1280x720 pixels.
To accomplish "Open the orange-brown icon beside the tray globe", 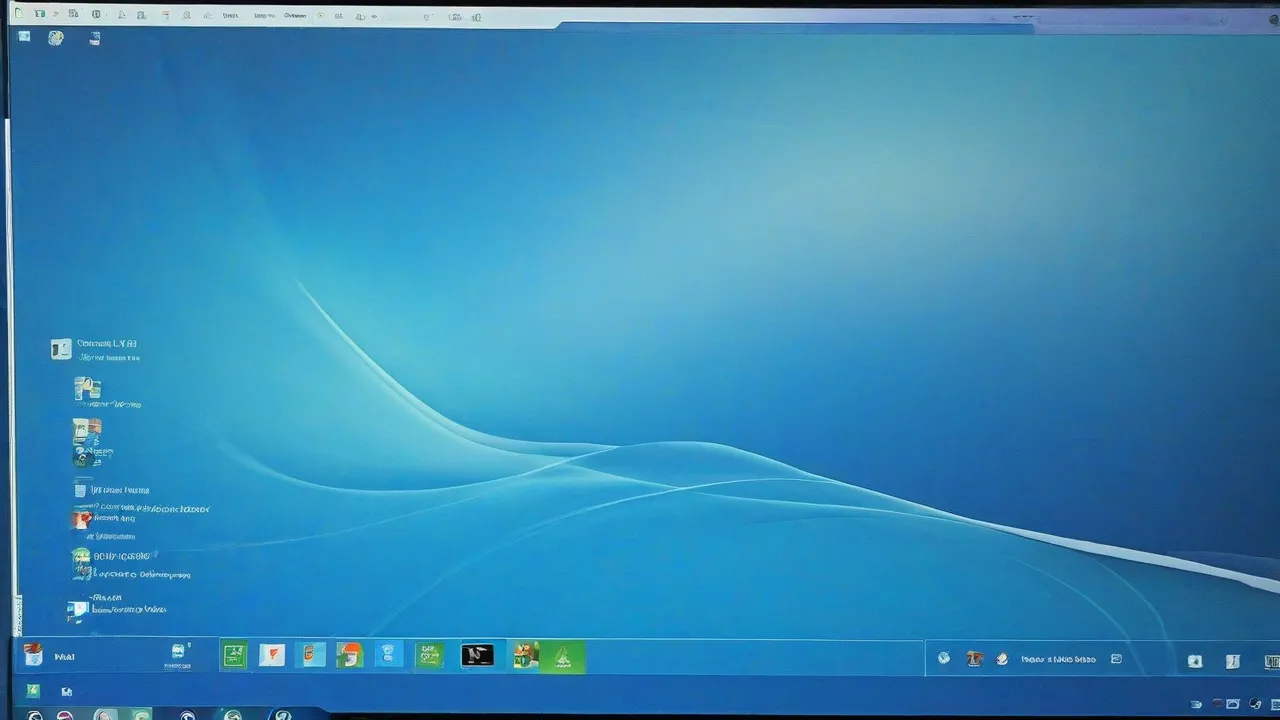I will [x=974, y=658].
